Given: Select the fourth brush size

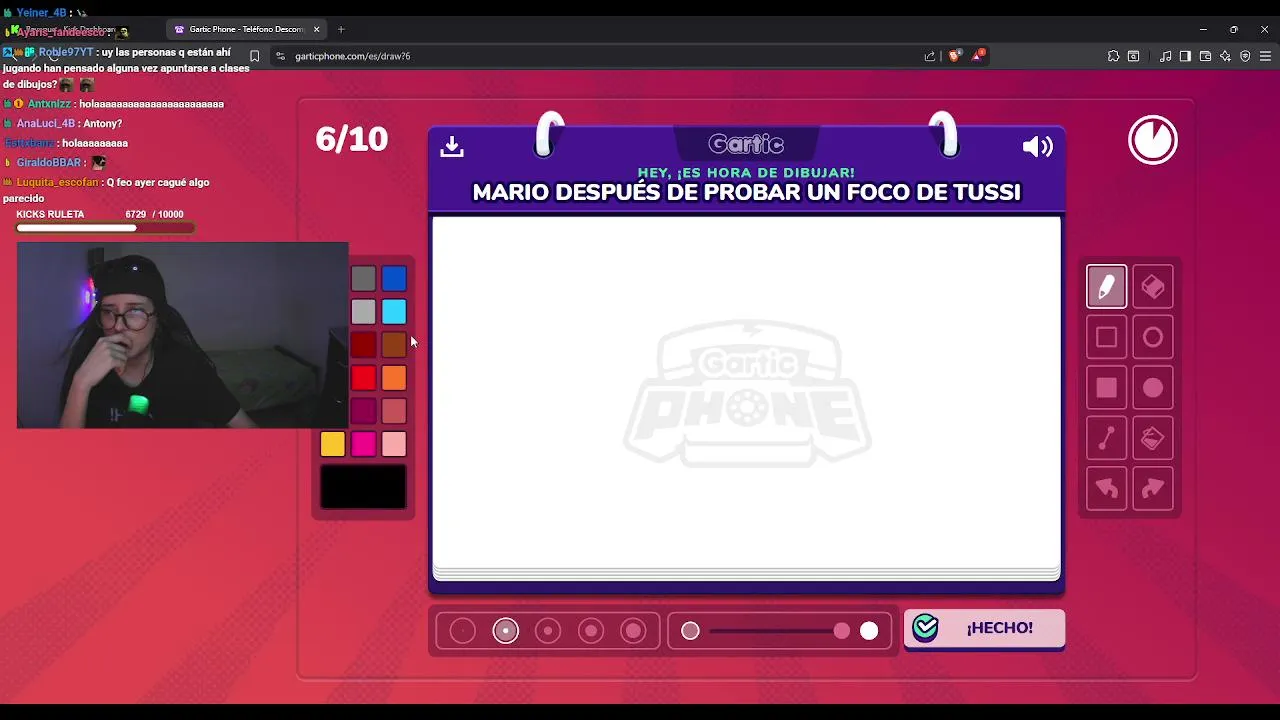Looking at the screenshot, I should click(x=591, y=631).
